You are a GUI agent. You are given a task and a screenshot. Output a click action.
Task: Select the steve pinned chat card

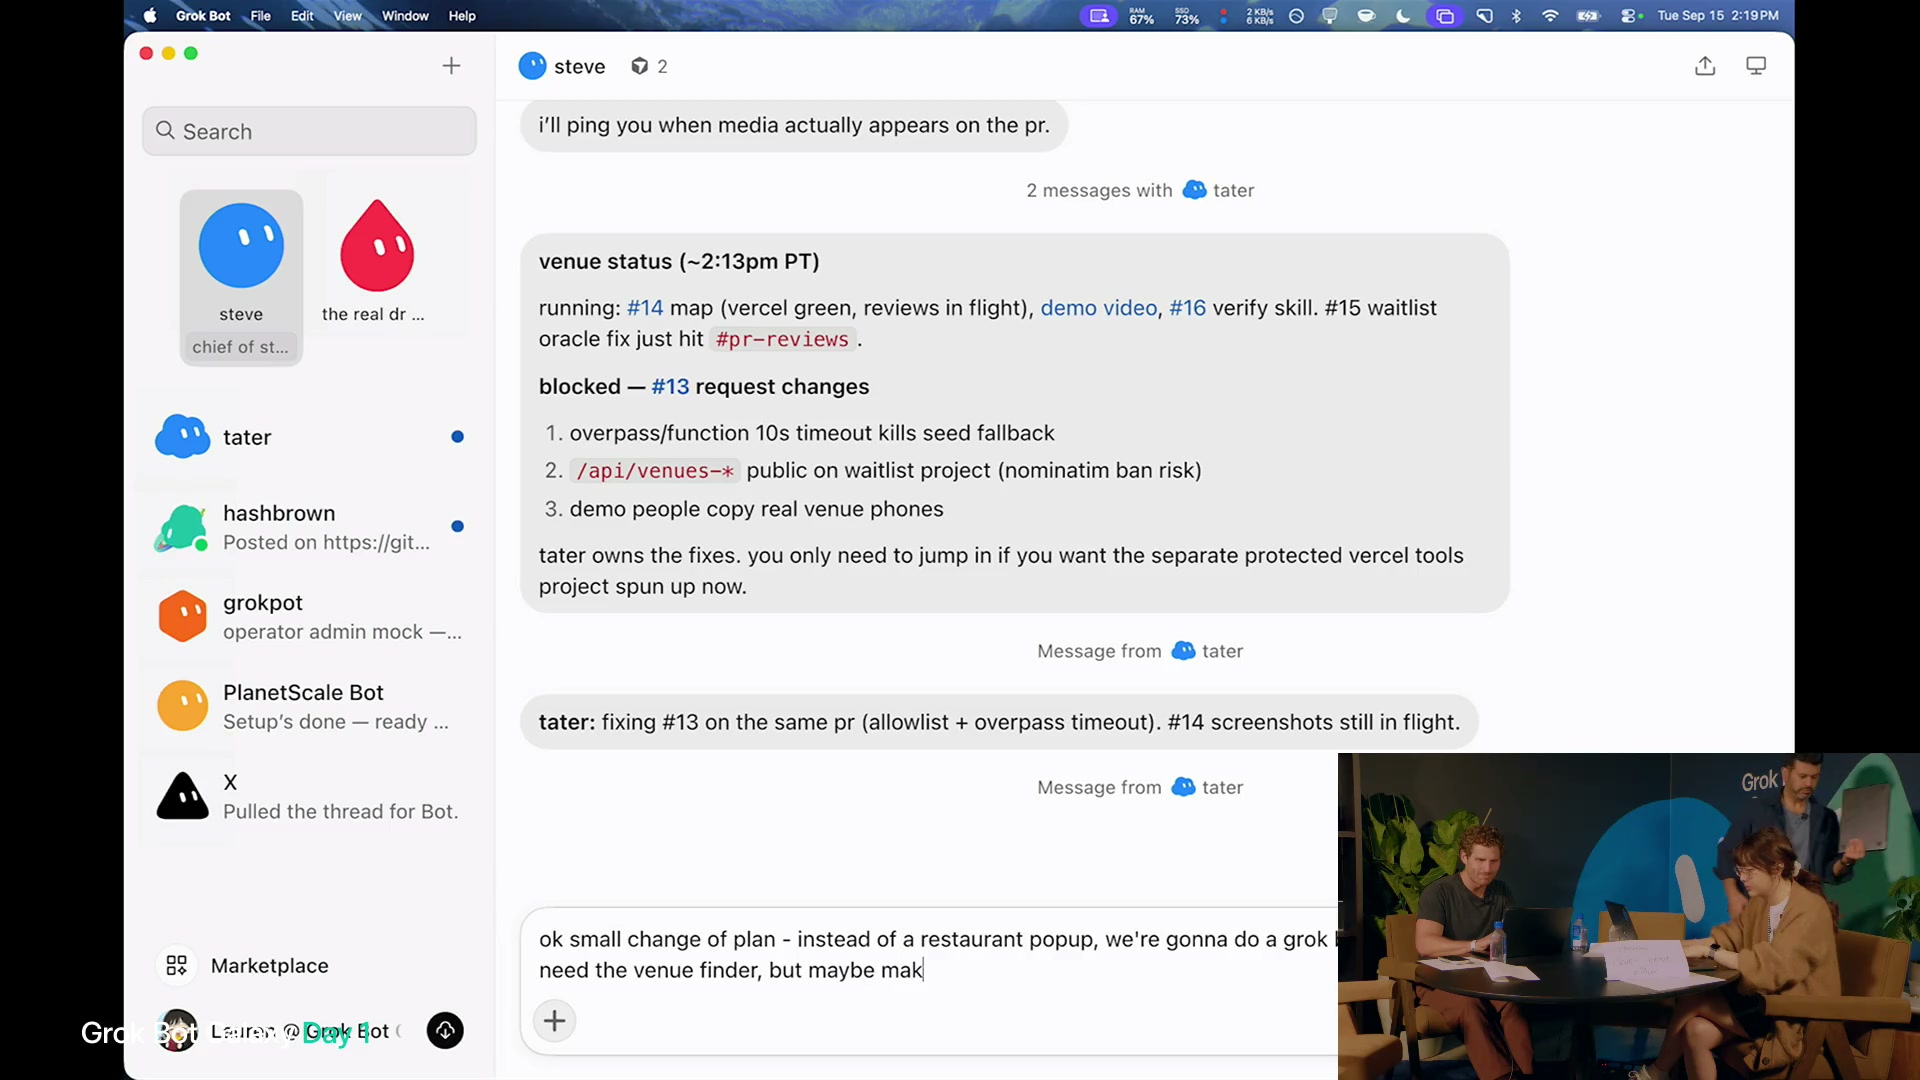(241, 277)
